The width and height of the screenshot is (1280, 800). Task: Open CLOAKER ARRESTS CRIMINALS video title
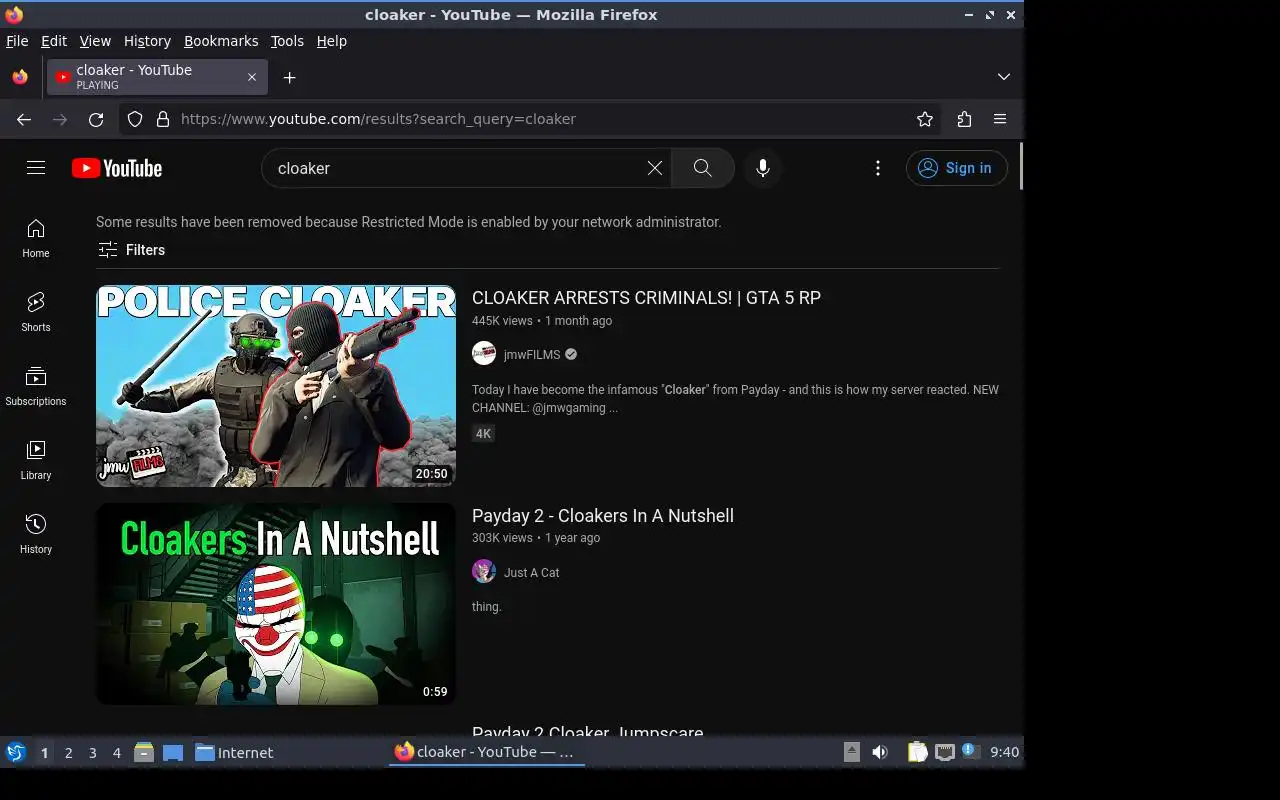(646, 298)
